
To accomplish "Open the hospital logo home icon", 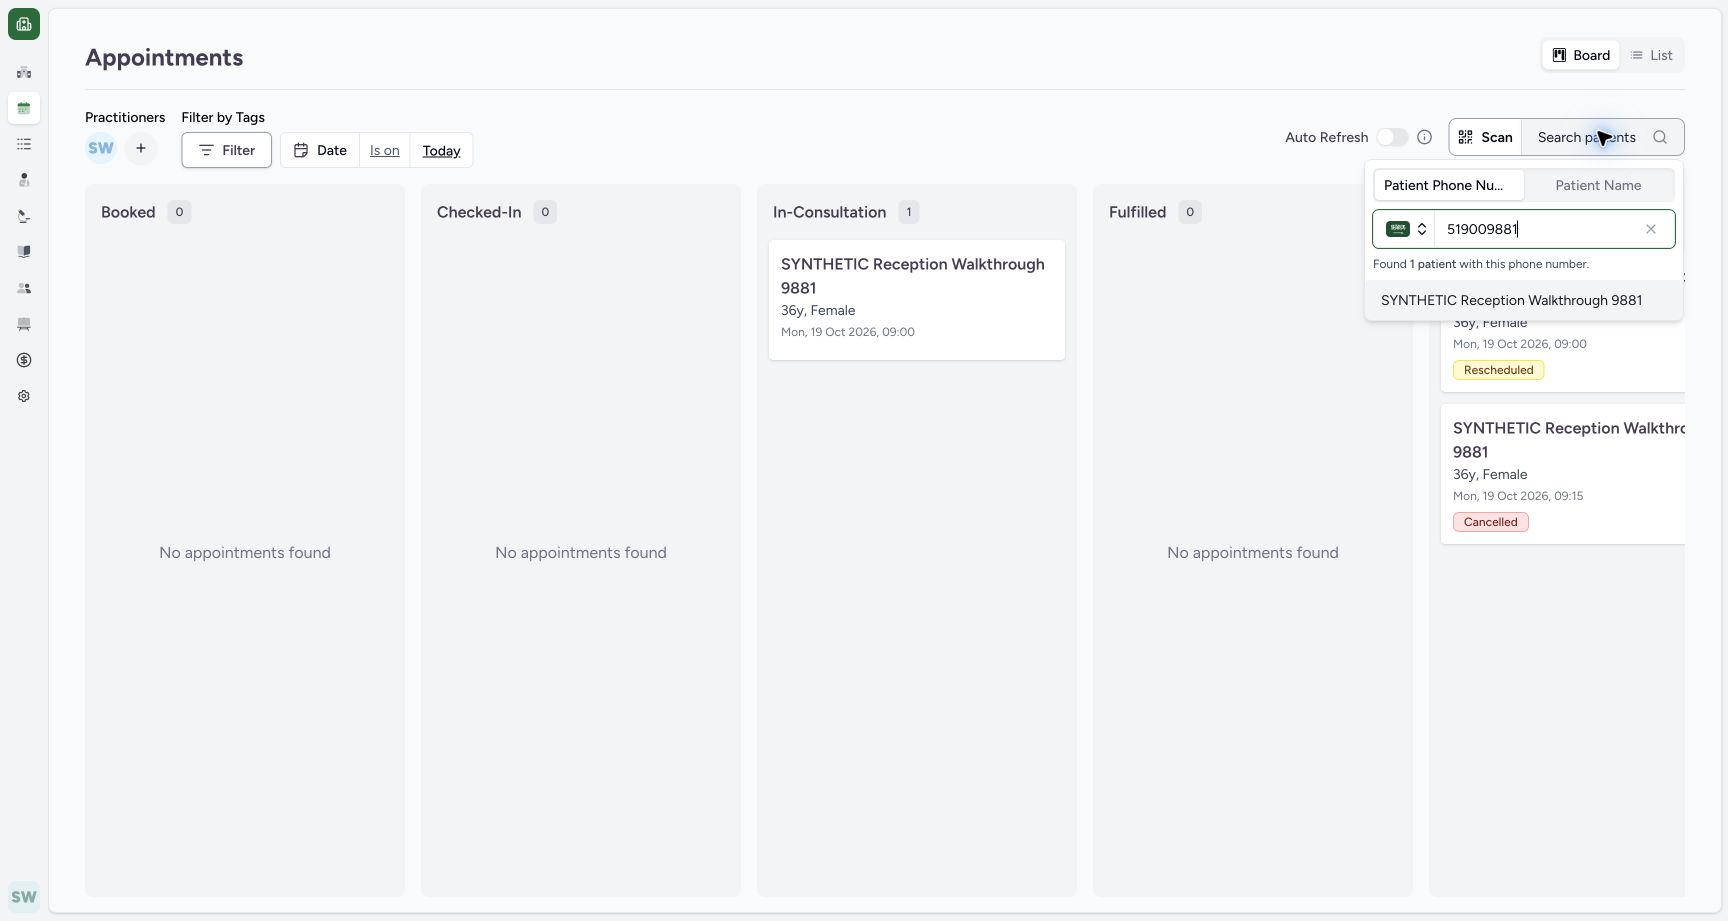I will (x=24, y=24).
